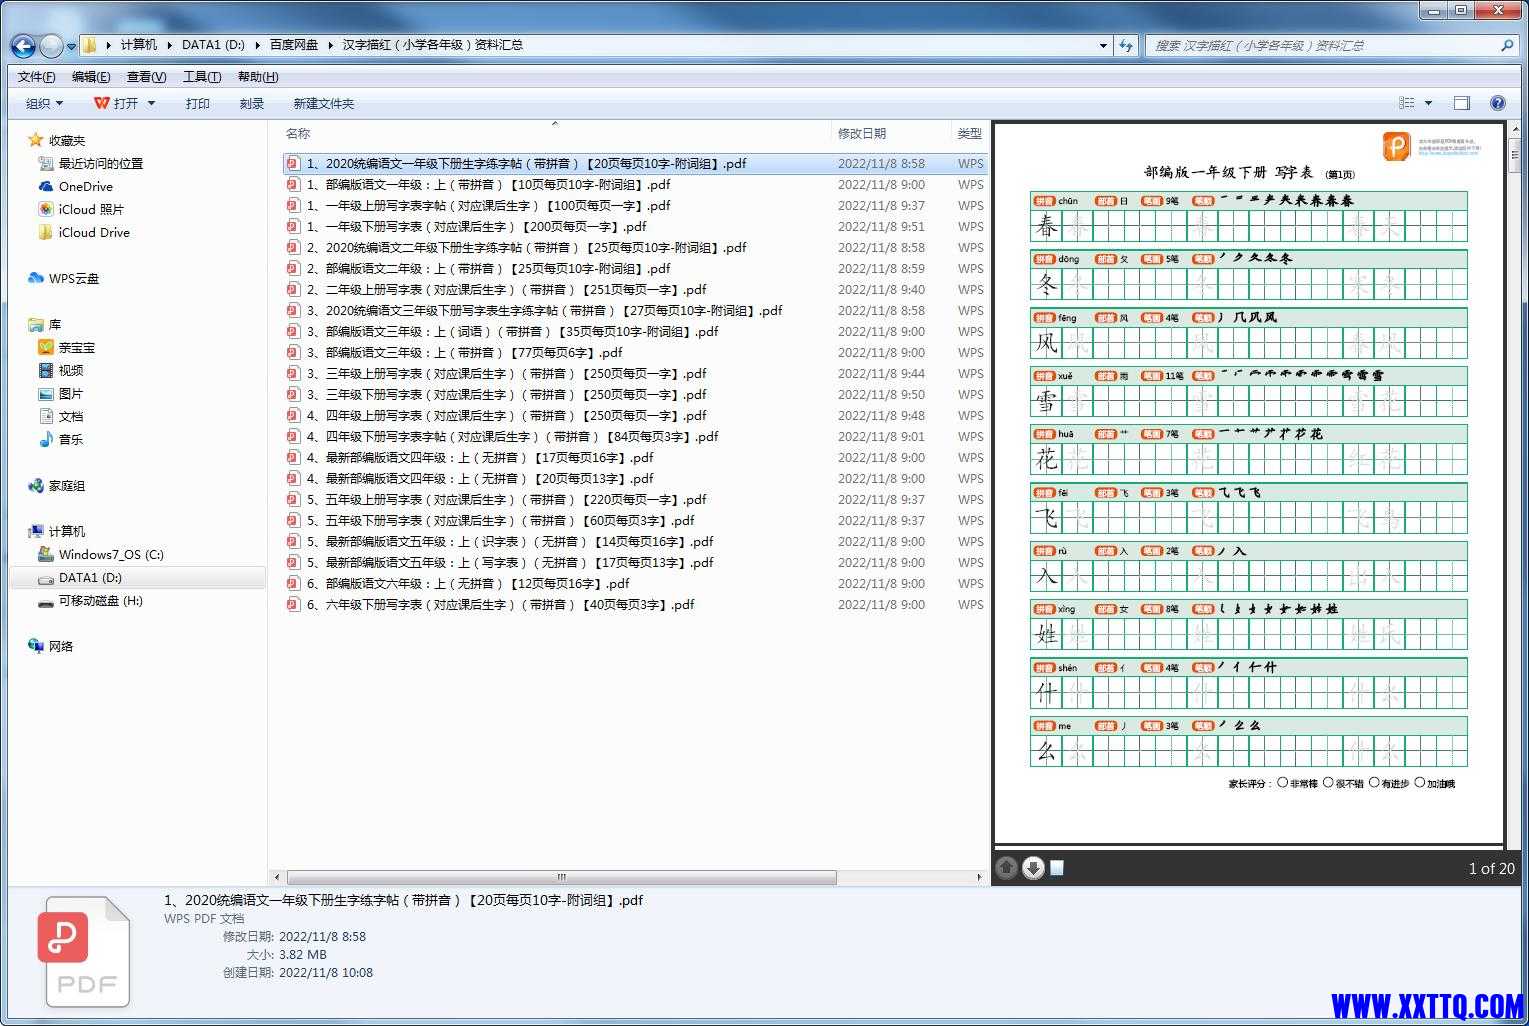Open the 编辑(E) menu
The height and width of the screenshot is (1026, 1529).
(91, 77)
